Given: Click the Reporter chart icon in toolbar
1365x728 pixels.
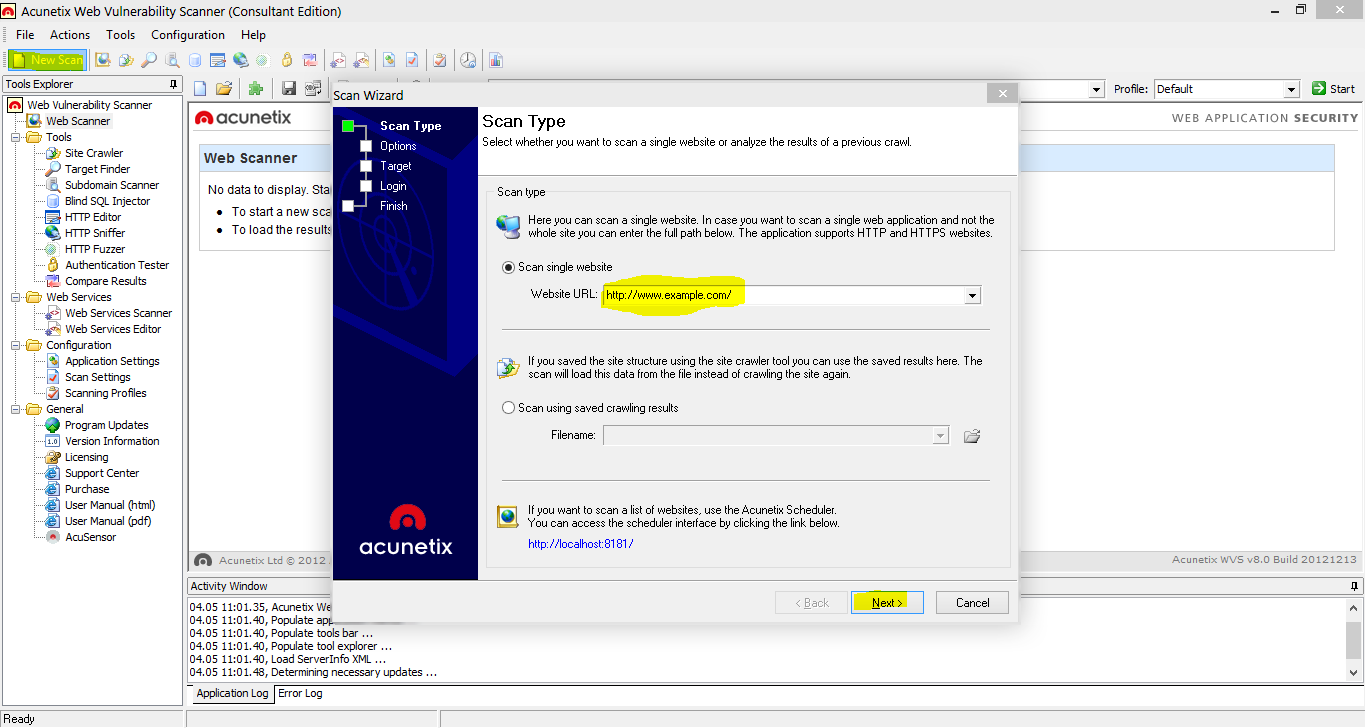Looking at the screenshot, I should (x=496, y=60).
